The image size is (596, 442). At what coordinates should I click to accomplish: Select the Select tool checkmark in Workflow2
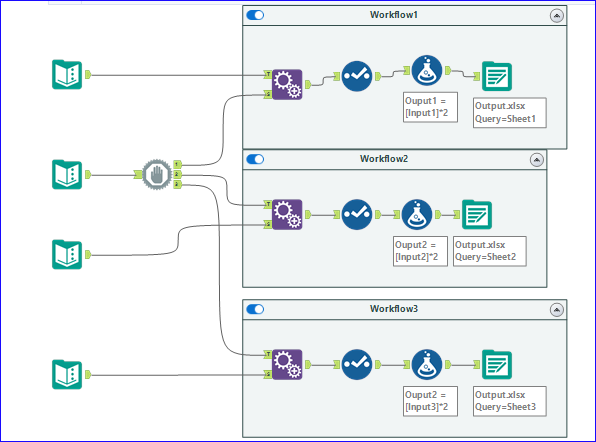point(357,214)
